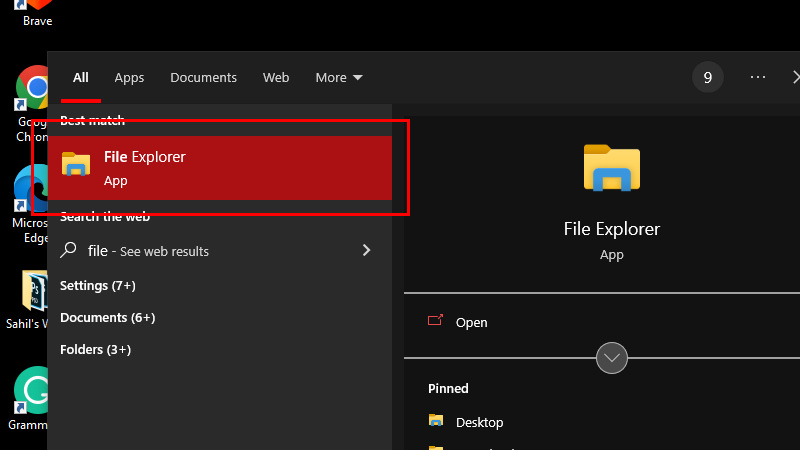Expand the More dropdown filter
This screenshot has width=800, height=450.
point(339,78)
